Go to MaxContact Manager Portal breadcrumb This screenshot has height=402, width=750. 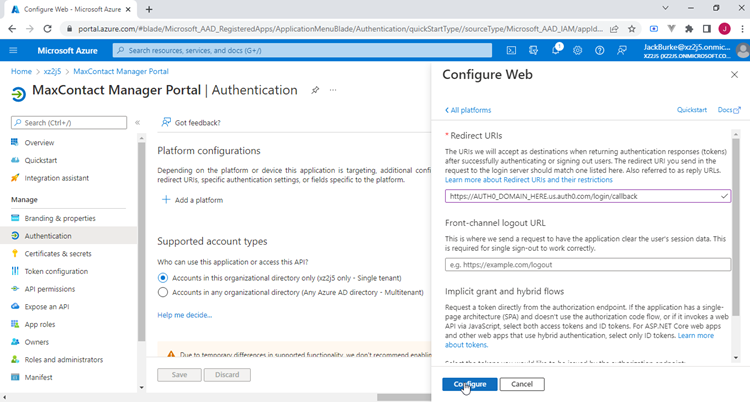click(121, 71)
